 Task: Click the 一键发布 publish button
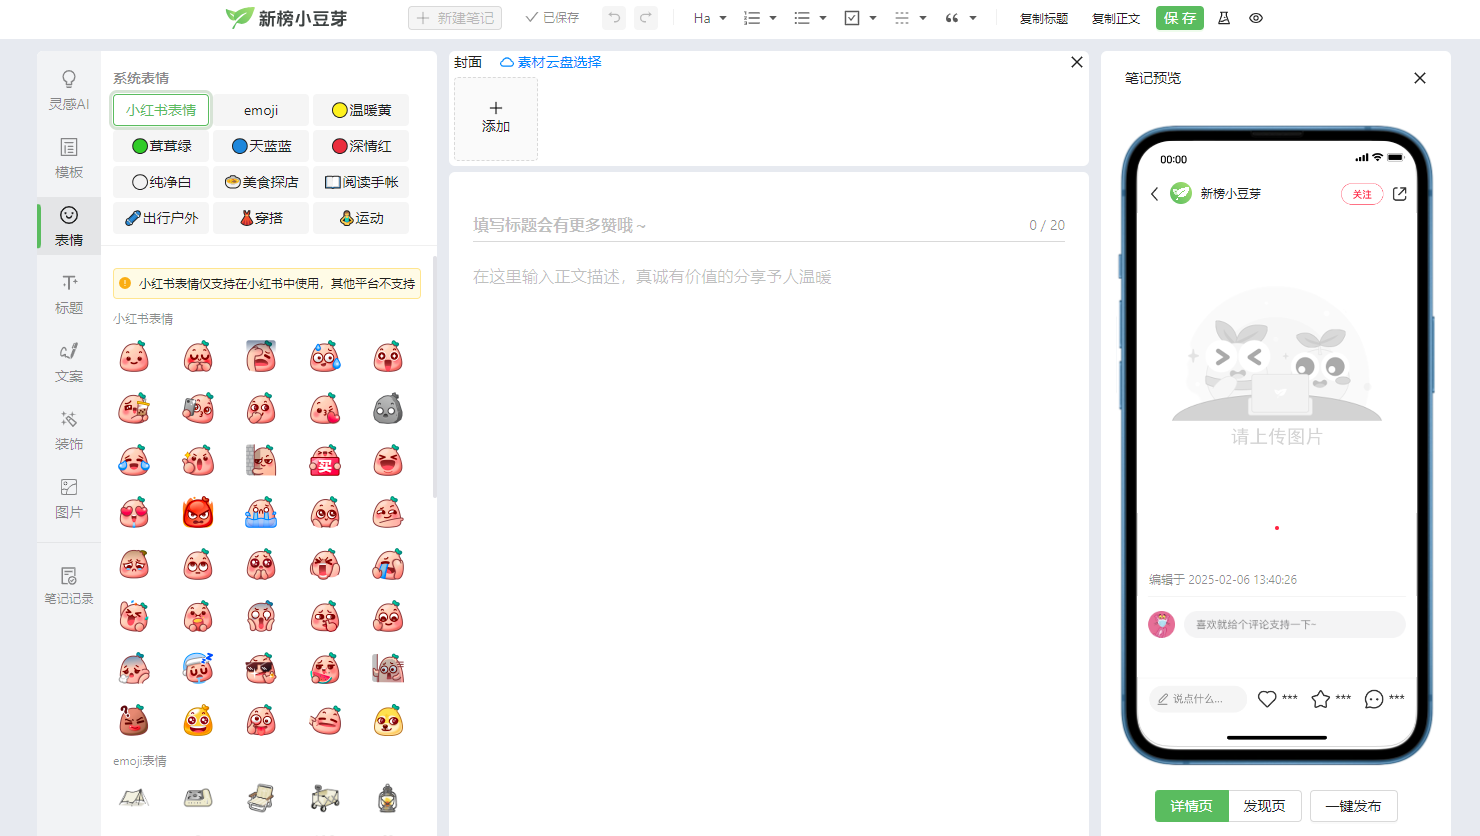point(1354,806)
